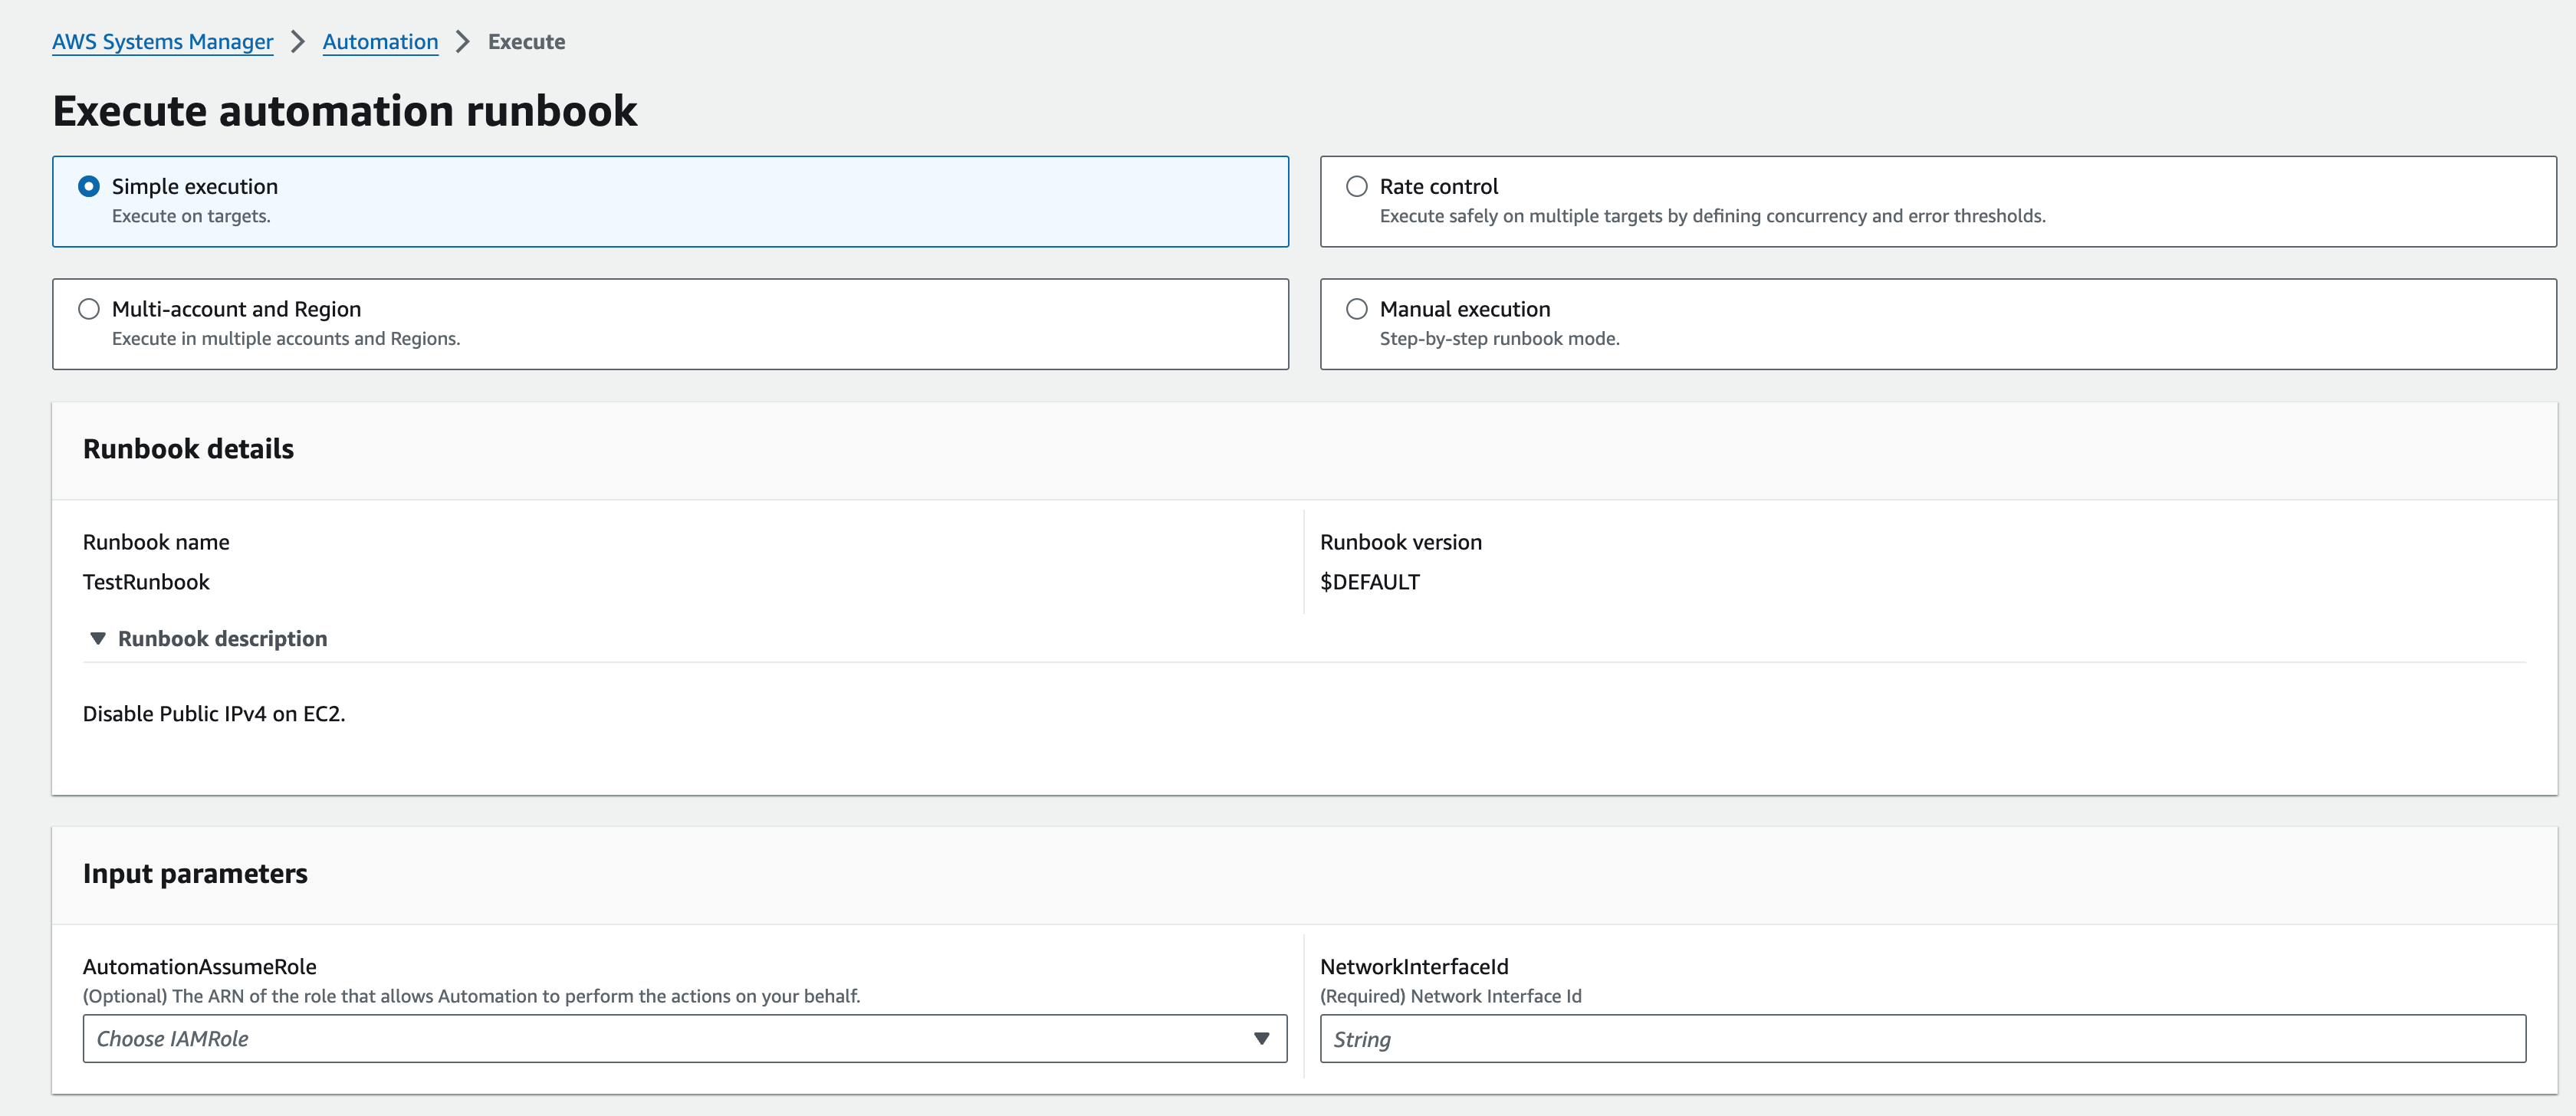Click the TestRunbook runbook name value
The width and height of the screenshot is (2576, 1116).
coord(146,582)
